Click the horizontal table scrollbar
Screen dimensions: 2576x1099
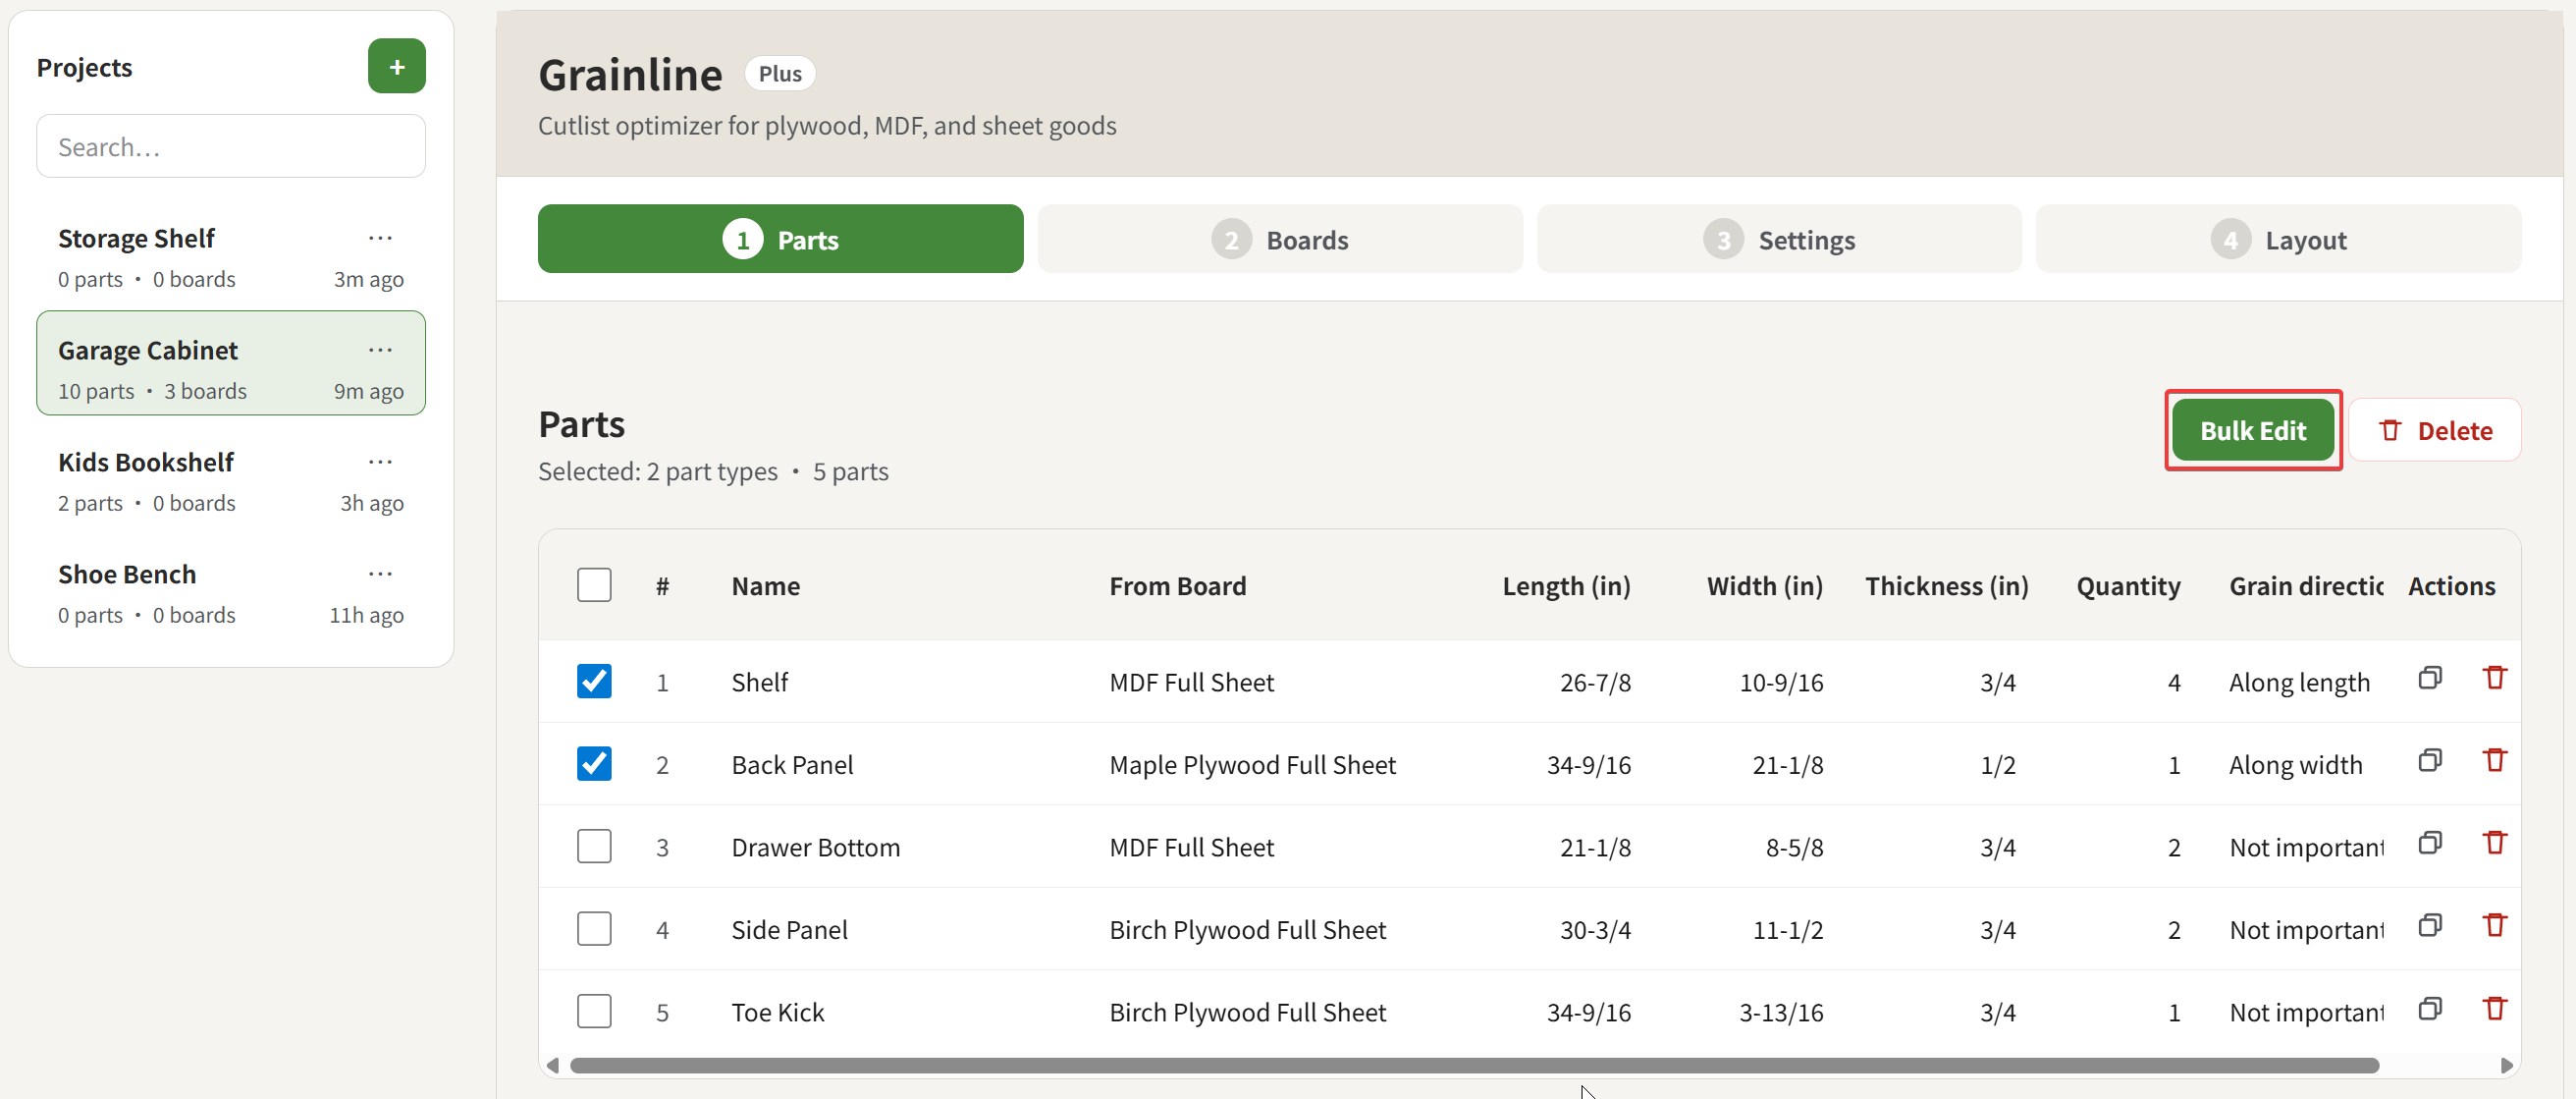click(x=1473, y=1065)
